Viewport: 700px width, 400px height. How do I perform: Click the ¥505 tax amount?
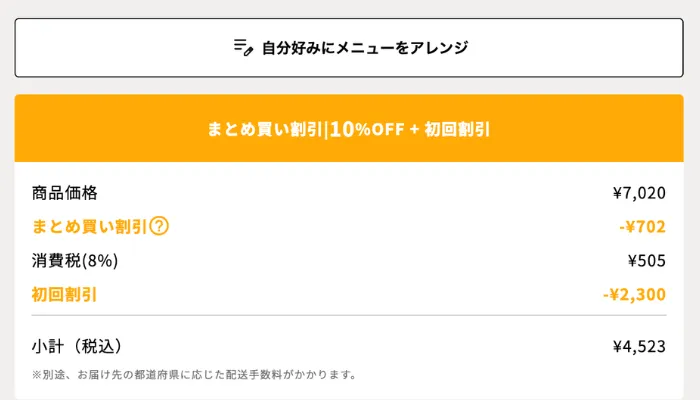point(646,261)
